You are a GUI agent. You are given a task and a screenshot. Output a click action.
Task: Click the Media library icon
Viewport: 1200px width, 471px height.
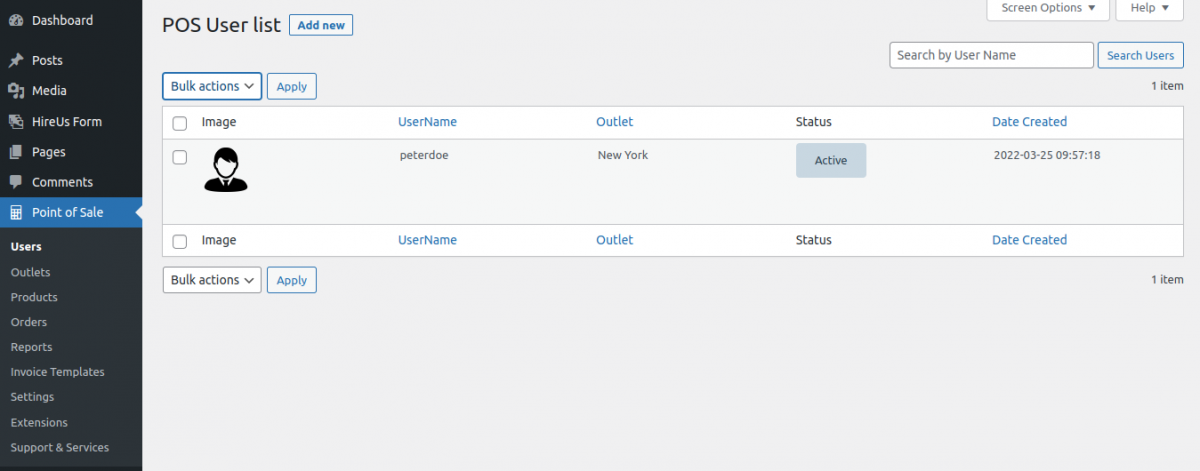click(16, 91)
